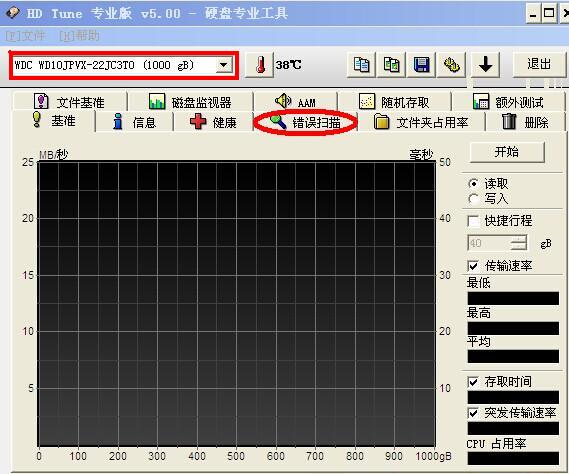Click the 开始 button
This screenshot has width=569, height=474.
pyautogui.click(x=507, y=152)
